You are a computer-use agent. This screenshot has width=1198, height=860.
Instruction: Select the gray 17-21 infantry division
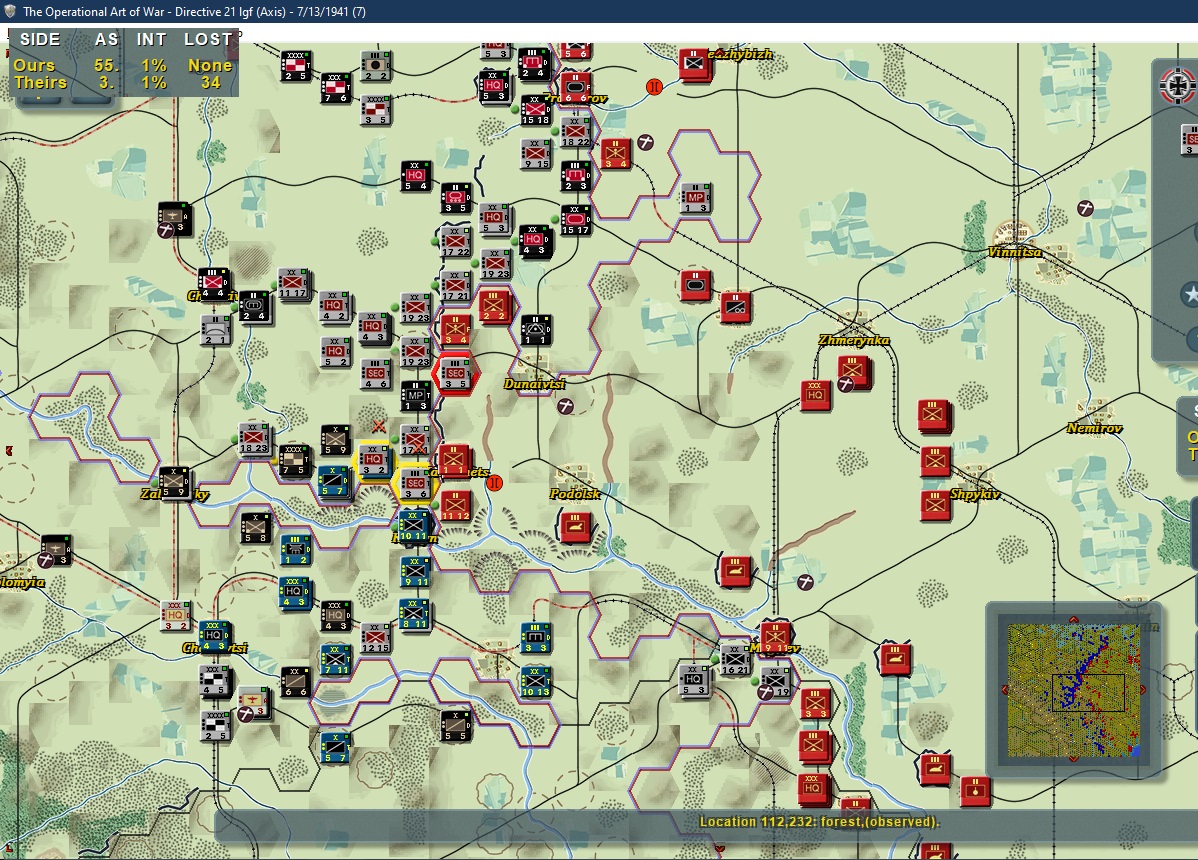[x=455, y=286]
